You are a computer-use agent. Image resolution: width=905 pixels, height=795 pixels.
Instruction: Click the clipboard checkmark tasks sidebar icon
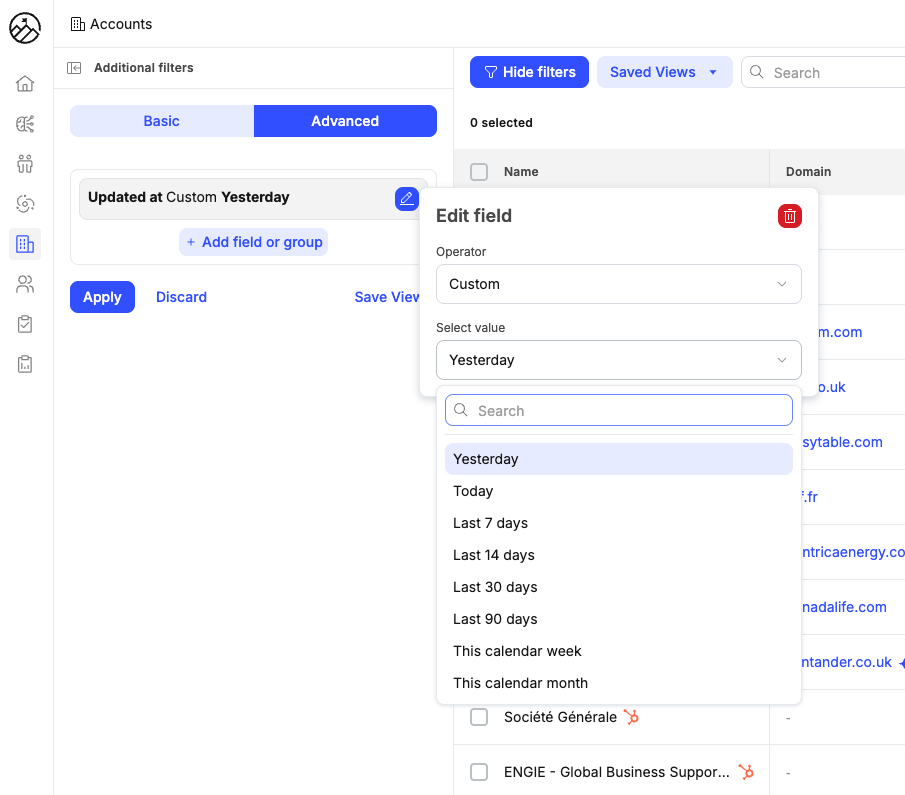tap(25, 324)
